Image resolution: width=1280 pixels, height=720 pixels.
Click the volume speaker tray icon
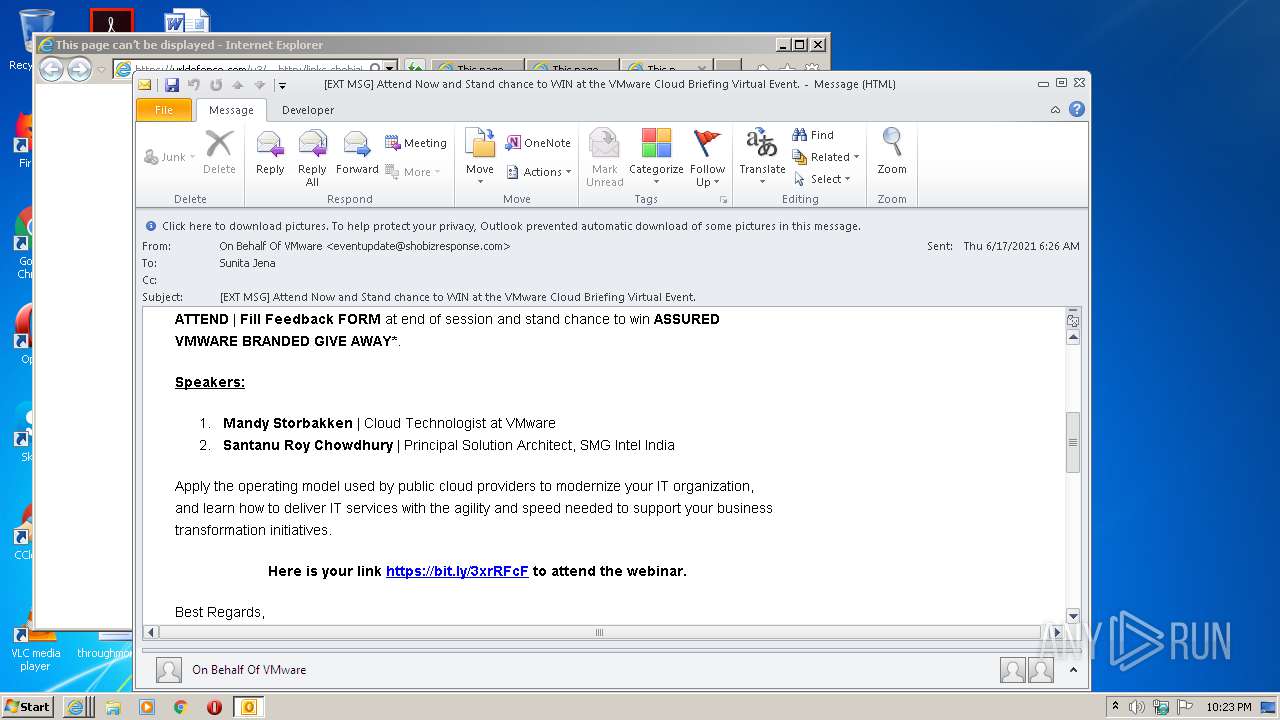1136,707
